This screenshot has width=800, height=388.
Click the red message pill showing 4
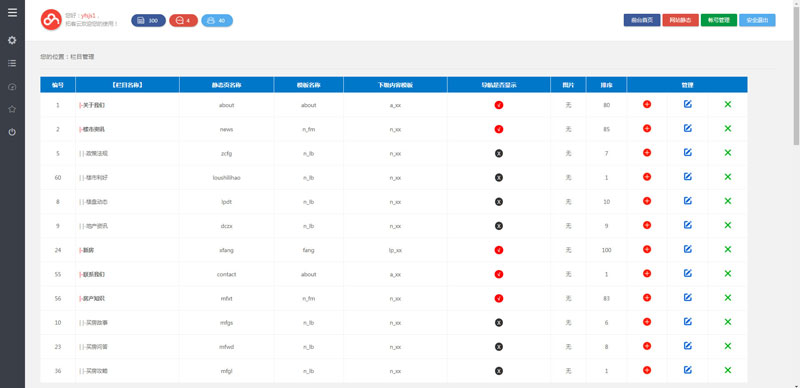[184, 20]
